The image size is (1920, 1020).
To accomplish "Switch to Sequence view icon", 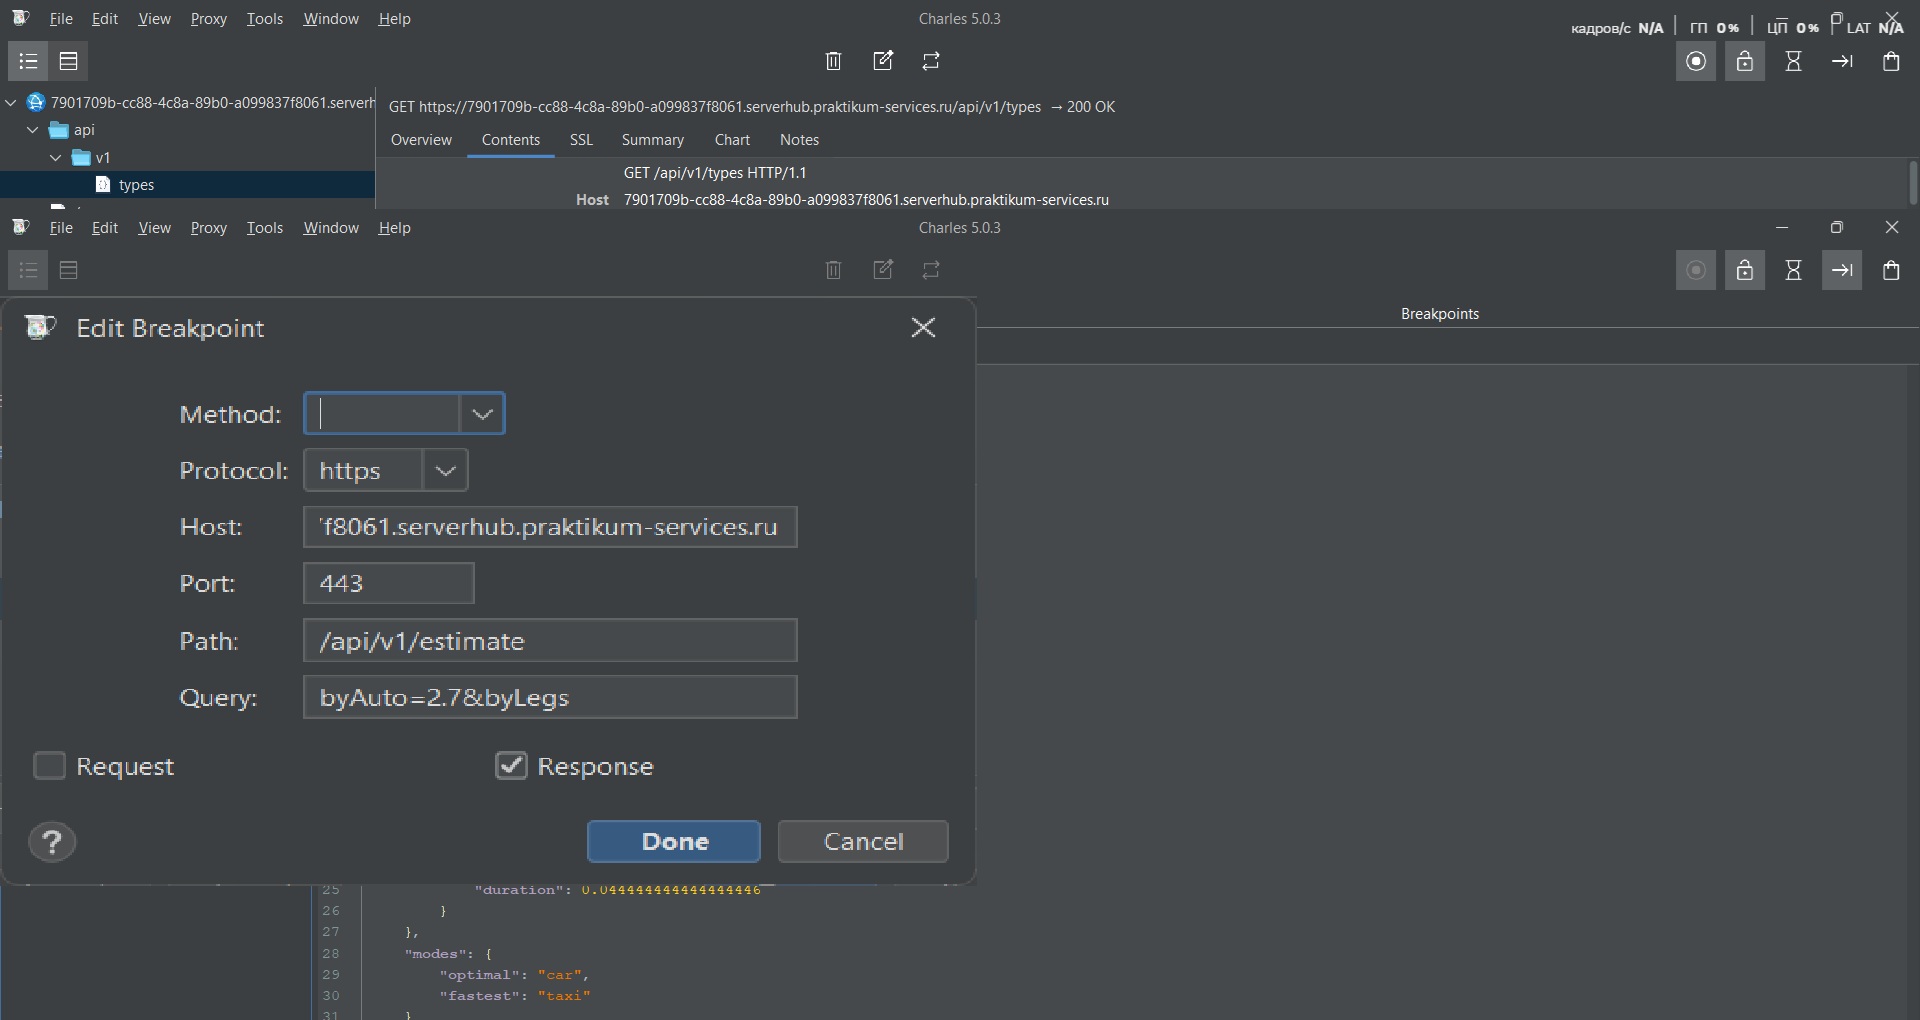I will (x=69, y=61).
